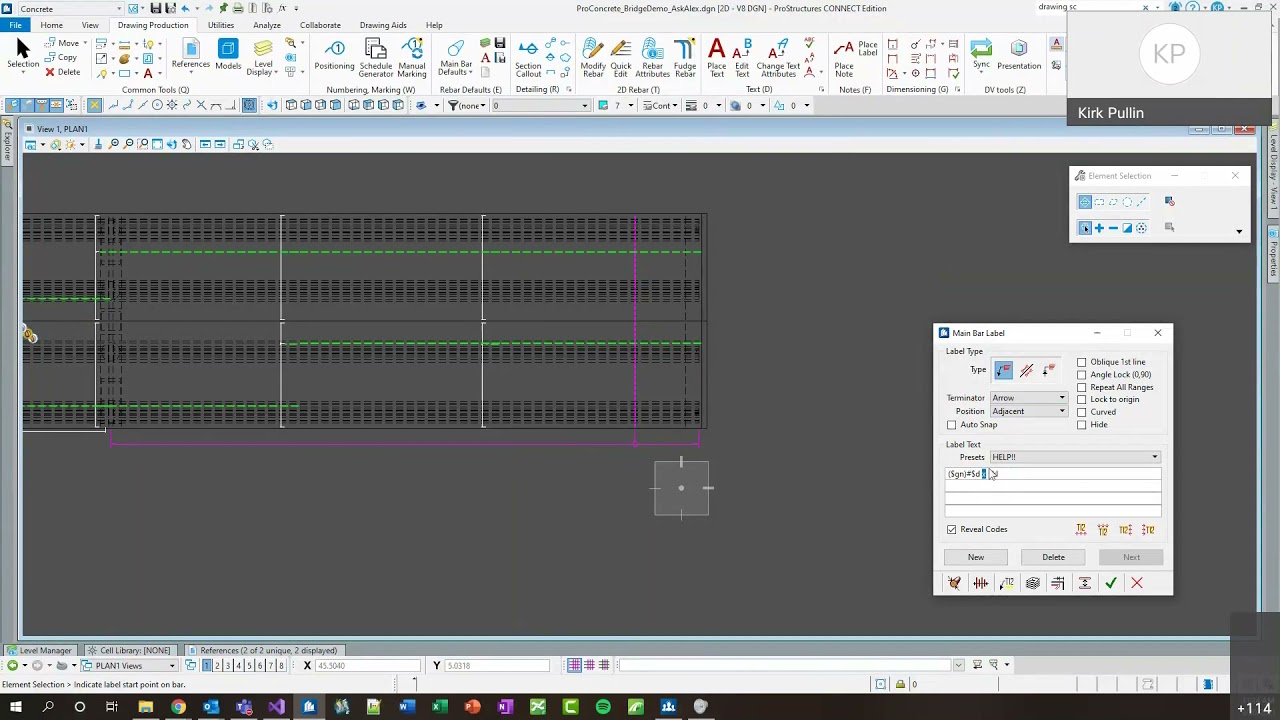1280x720 pixels.
Task: Open the References tool
Action: click(x=190, y=55)
